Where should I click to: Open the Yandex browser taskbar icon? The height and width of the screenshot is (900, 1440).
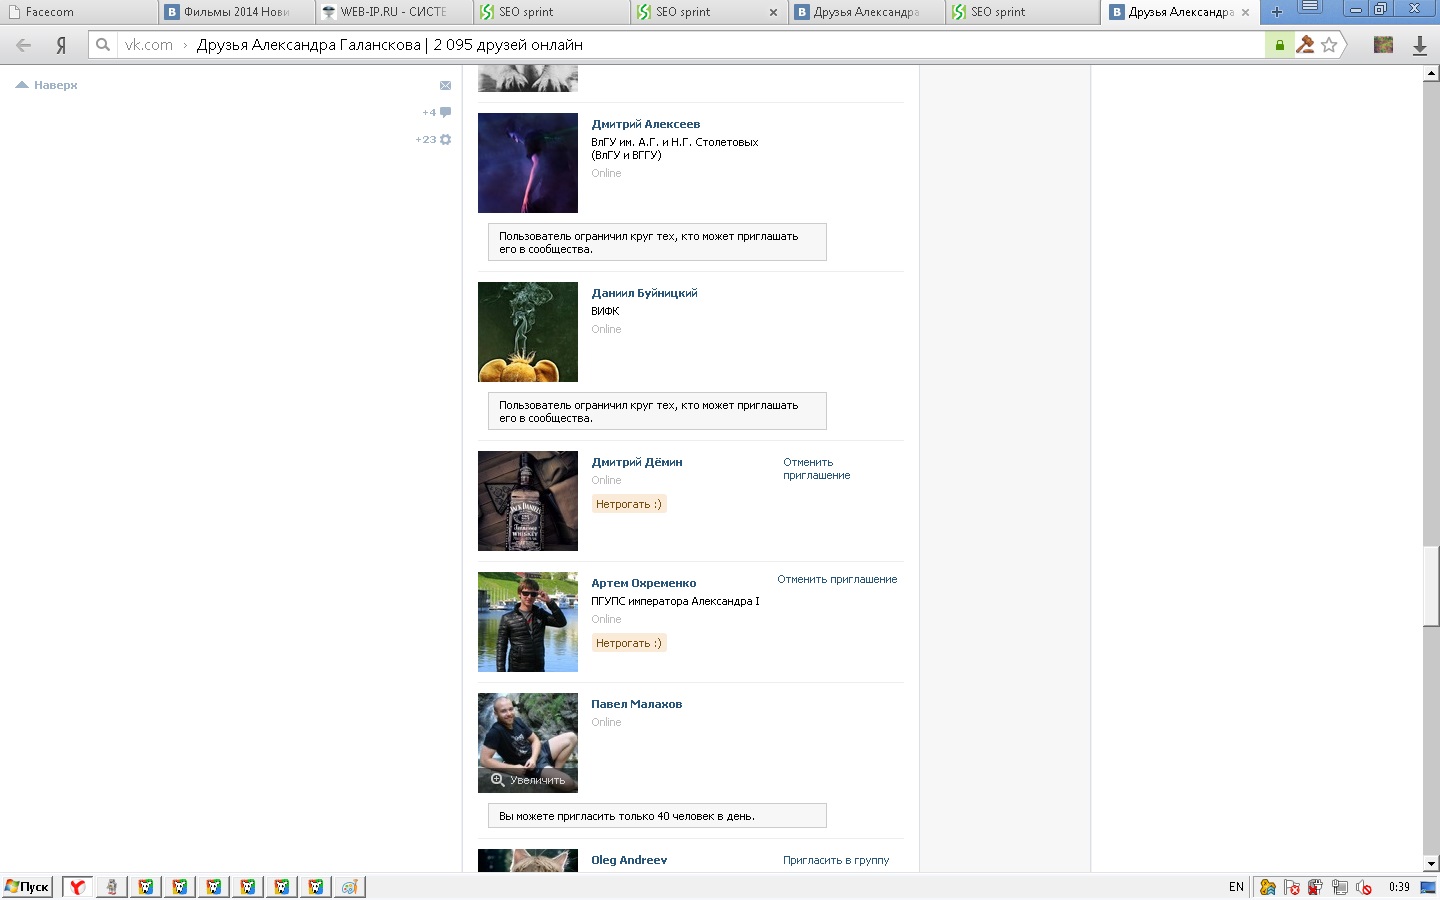click(x=78, y=886)
